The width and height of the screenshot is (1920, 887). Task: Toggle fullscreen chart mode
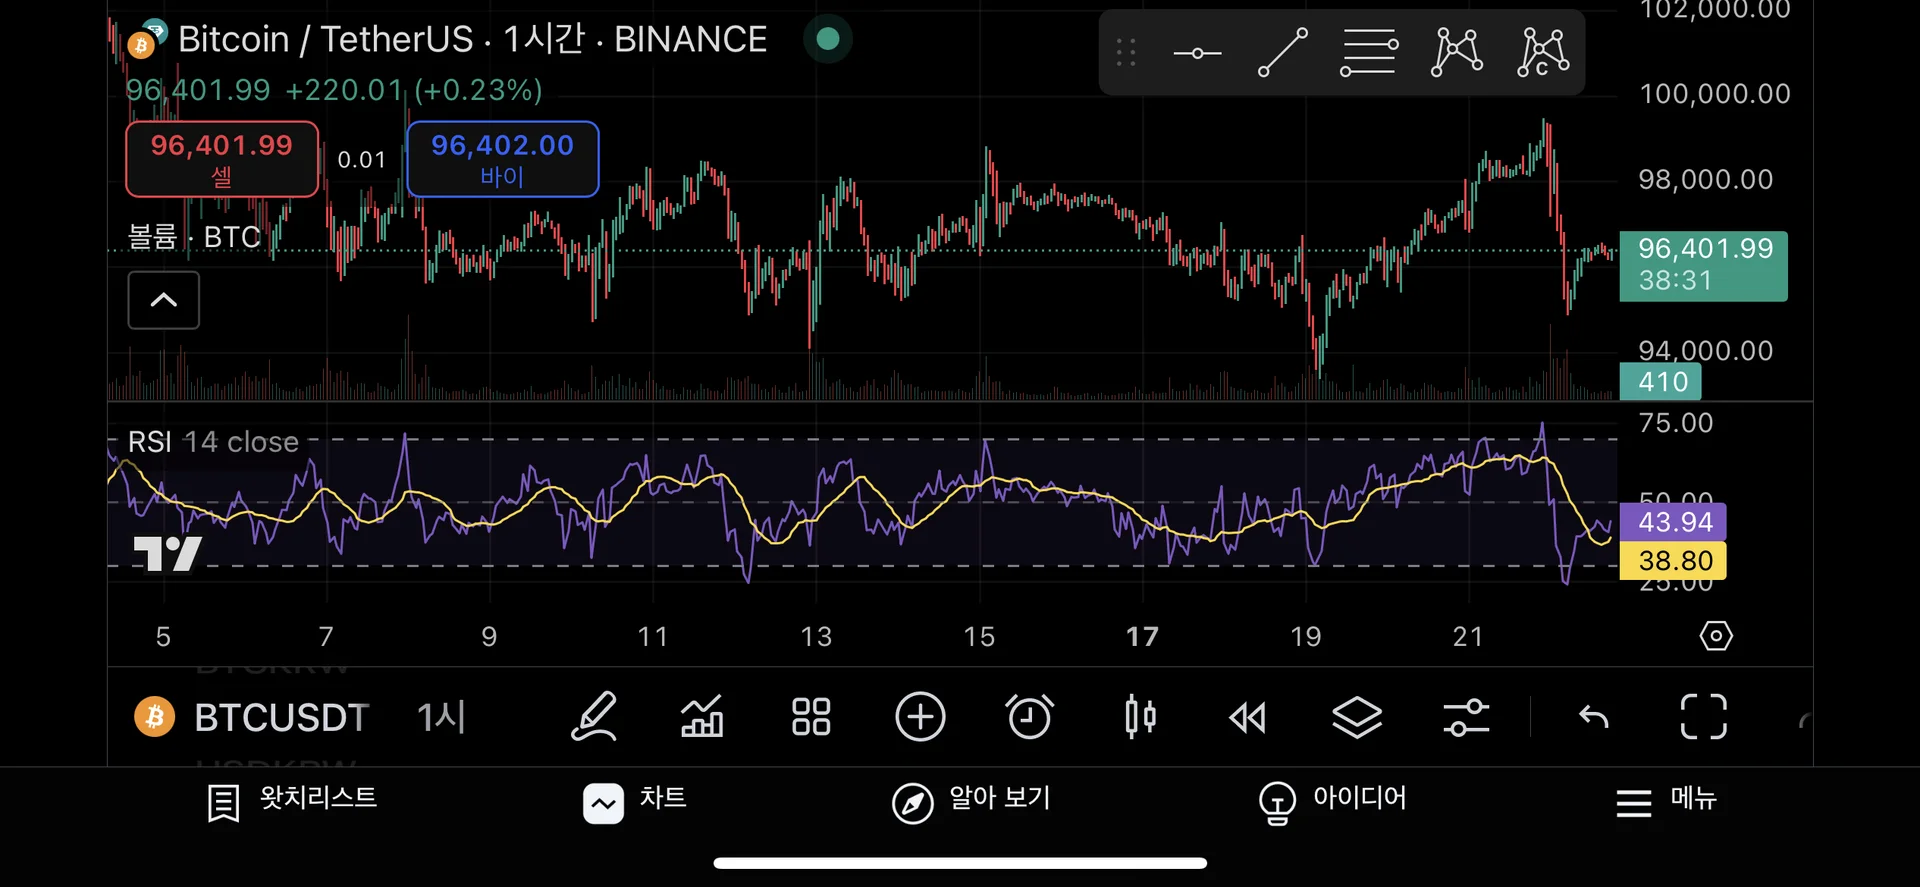click(x=1703, y=717)
